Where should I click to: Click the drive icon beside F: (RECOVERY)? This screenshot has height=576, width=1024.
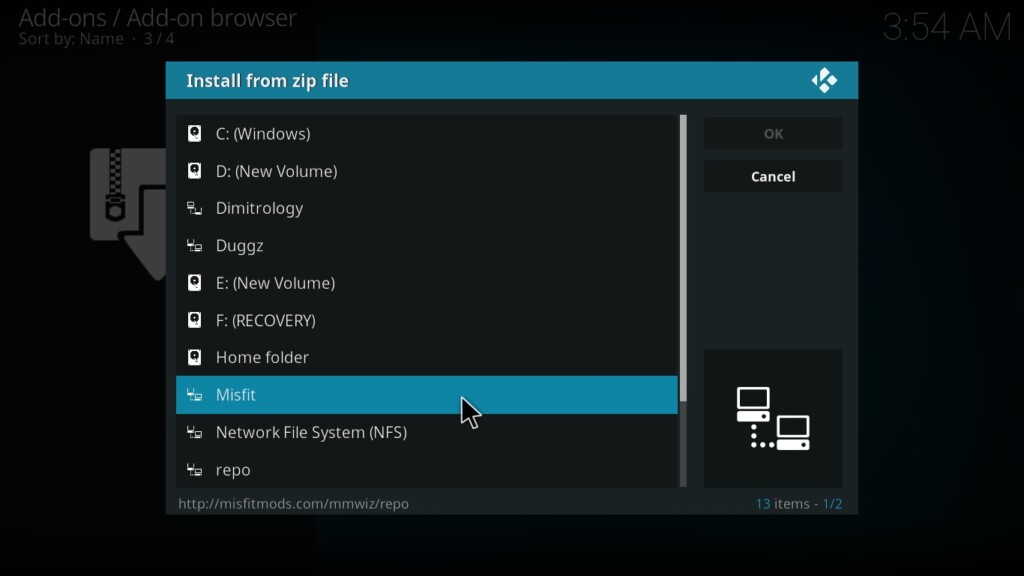point(195,320)
